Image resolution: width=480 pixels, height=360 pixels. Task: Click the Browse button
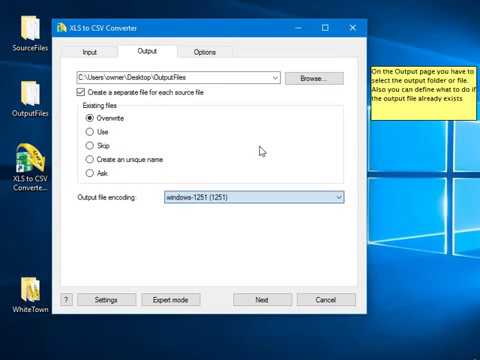point(314,78)
